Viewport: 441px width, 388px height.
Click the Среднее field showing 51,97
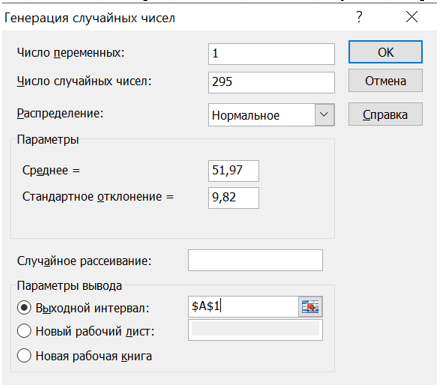pyautogui.click(x=233, y=171)
